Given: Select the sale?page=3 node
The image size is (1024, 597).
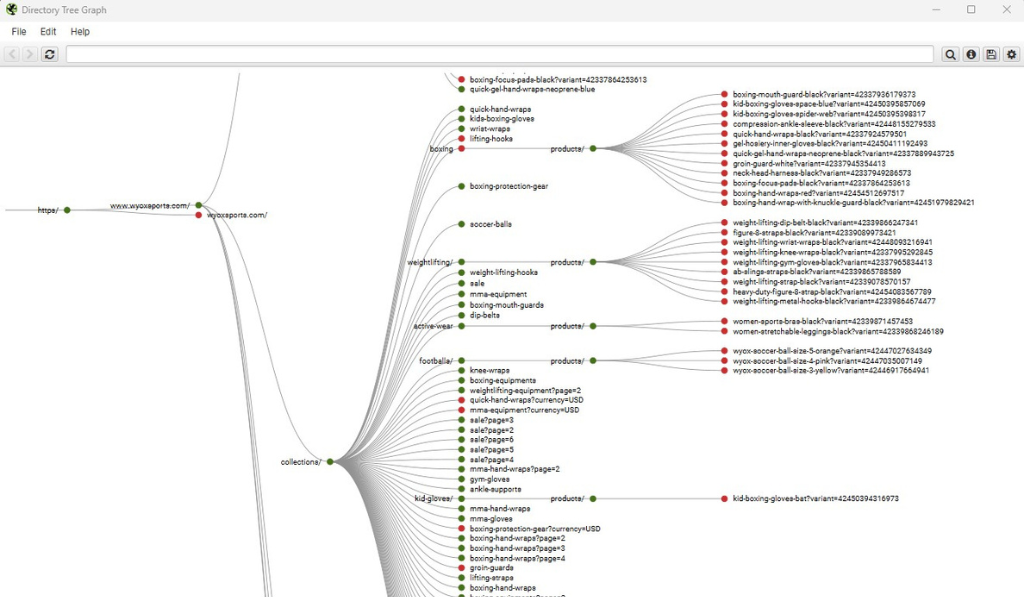Looking at the screenshot, I should [x=462, y=420].
